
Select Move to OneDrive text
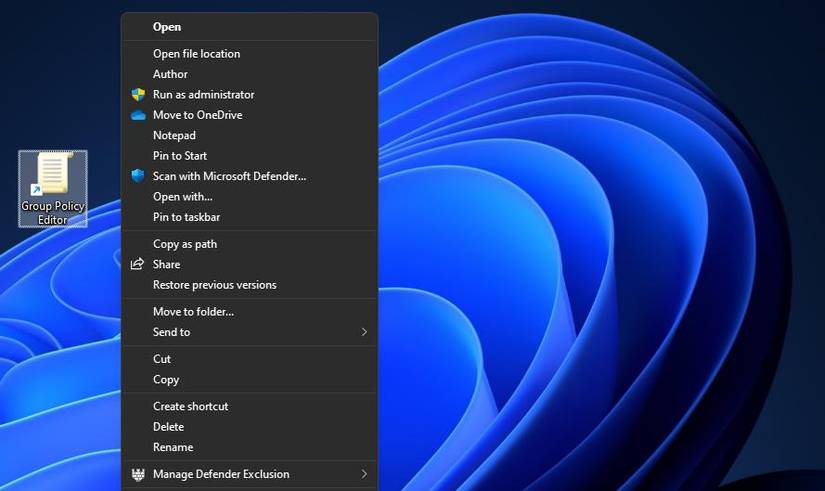point(197,115)
